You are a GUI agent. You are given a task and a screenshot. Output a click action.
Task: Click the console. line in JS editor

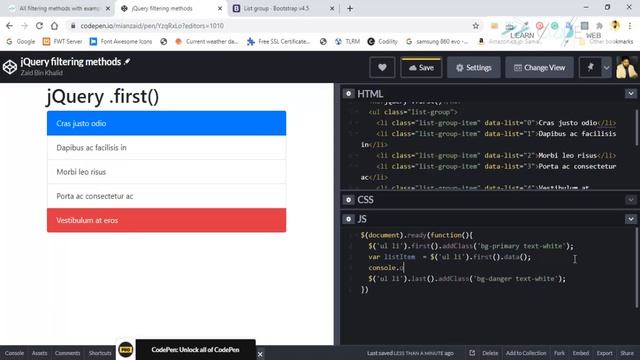pos(386,268)
